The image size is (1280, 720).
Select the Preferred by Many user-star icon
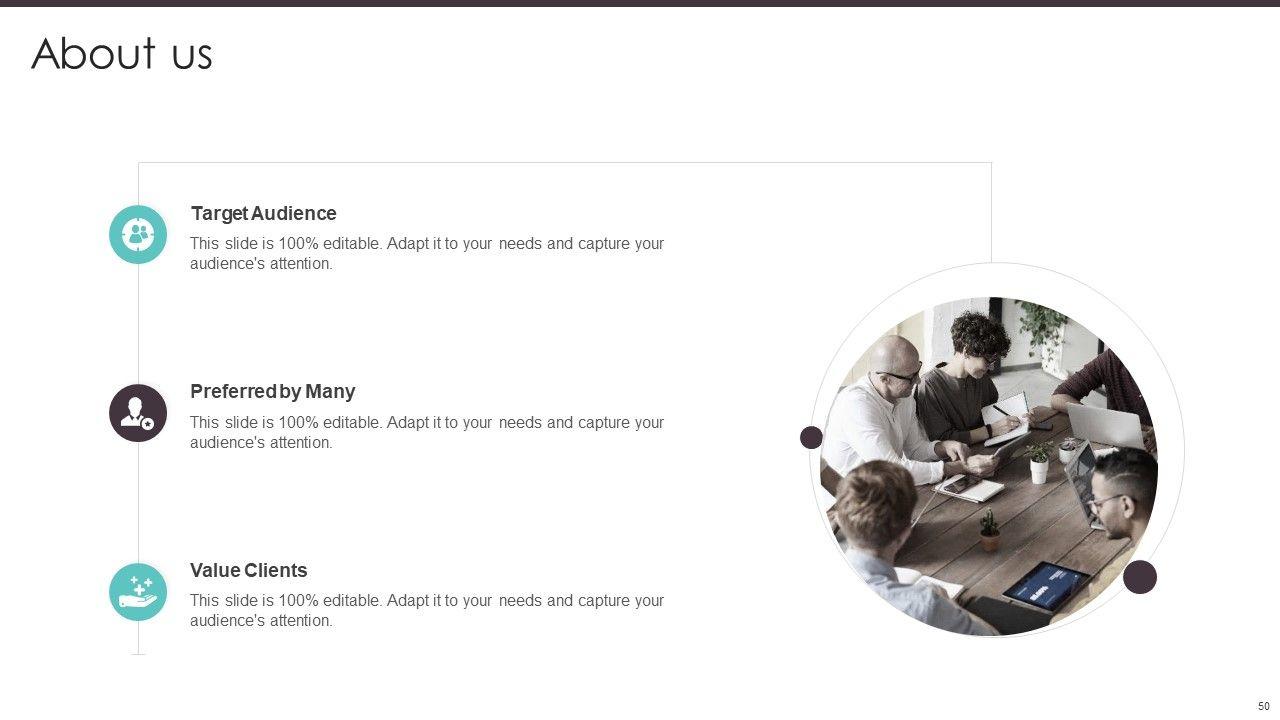[x=138, y=413]
